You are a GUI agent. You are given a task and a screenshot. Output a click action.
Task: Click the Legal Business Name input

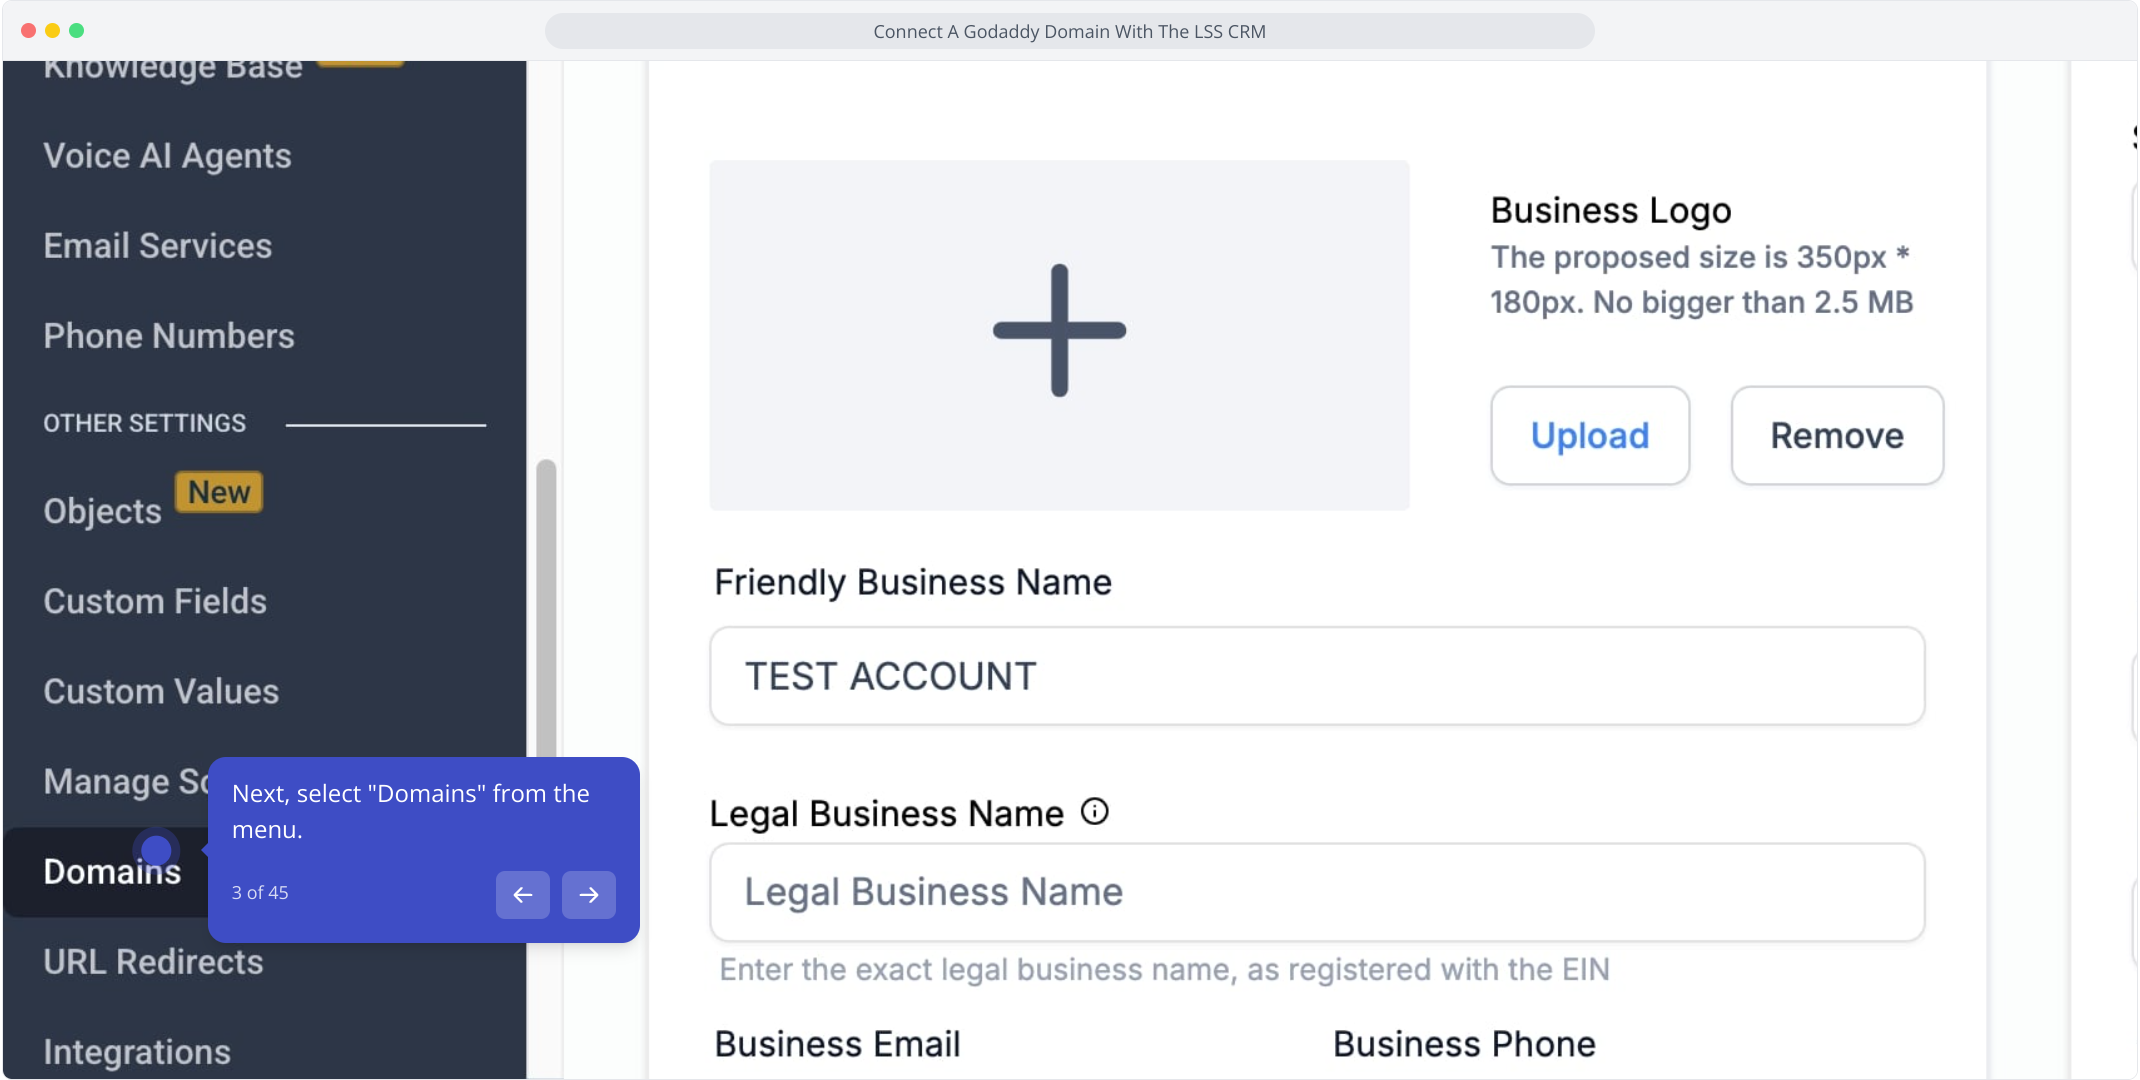[1317, 892]
